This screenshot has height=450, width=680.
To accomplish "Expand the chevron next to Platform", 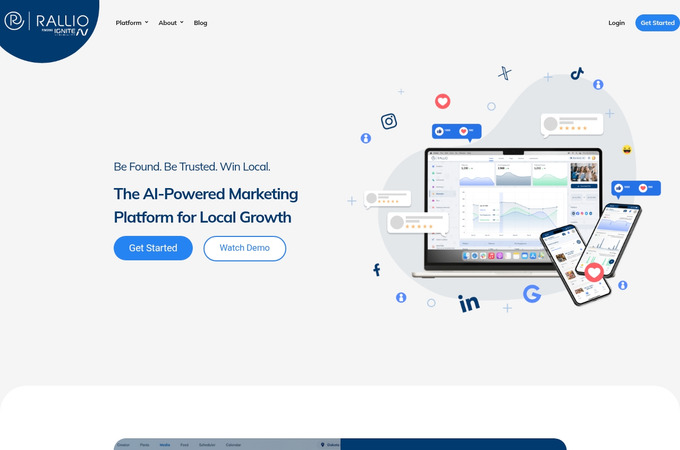I will pos(147,22).
